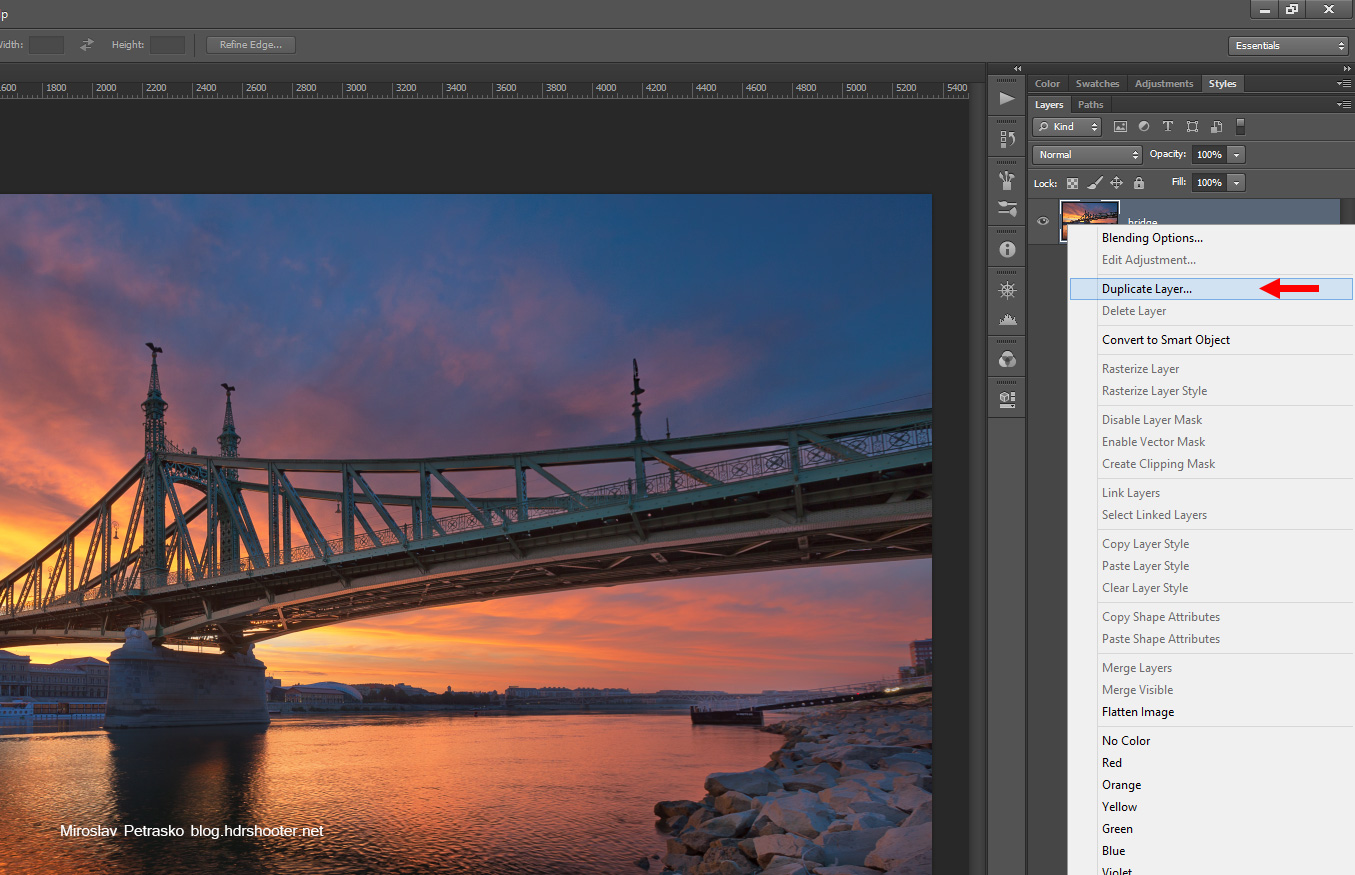Expand the Essentials workspace dropdown
The height and width of the screenshot is (875, 1355).
click(x=1288, y=46)
